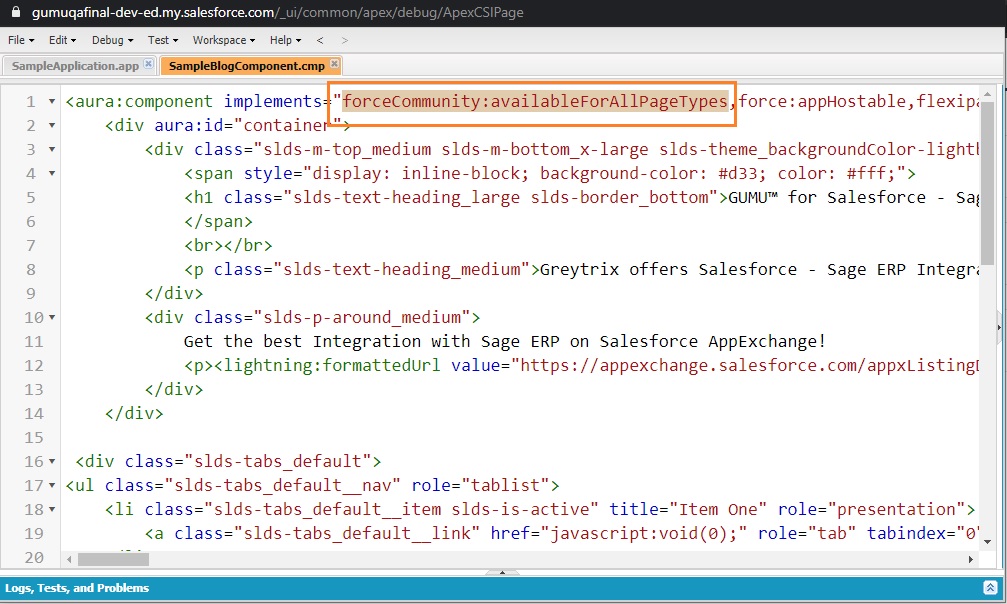
Task: Open the File menu
Action: [21, 40]
